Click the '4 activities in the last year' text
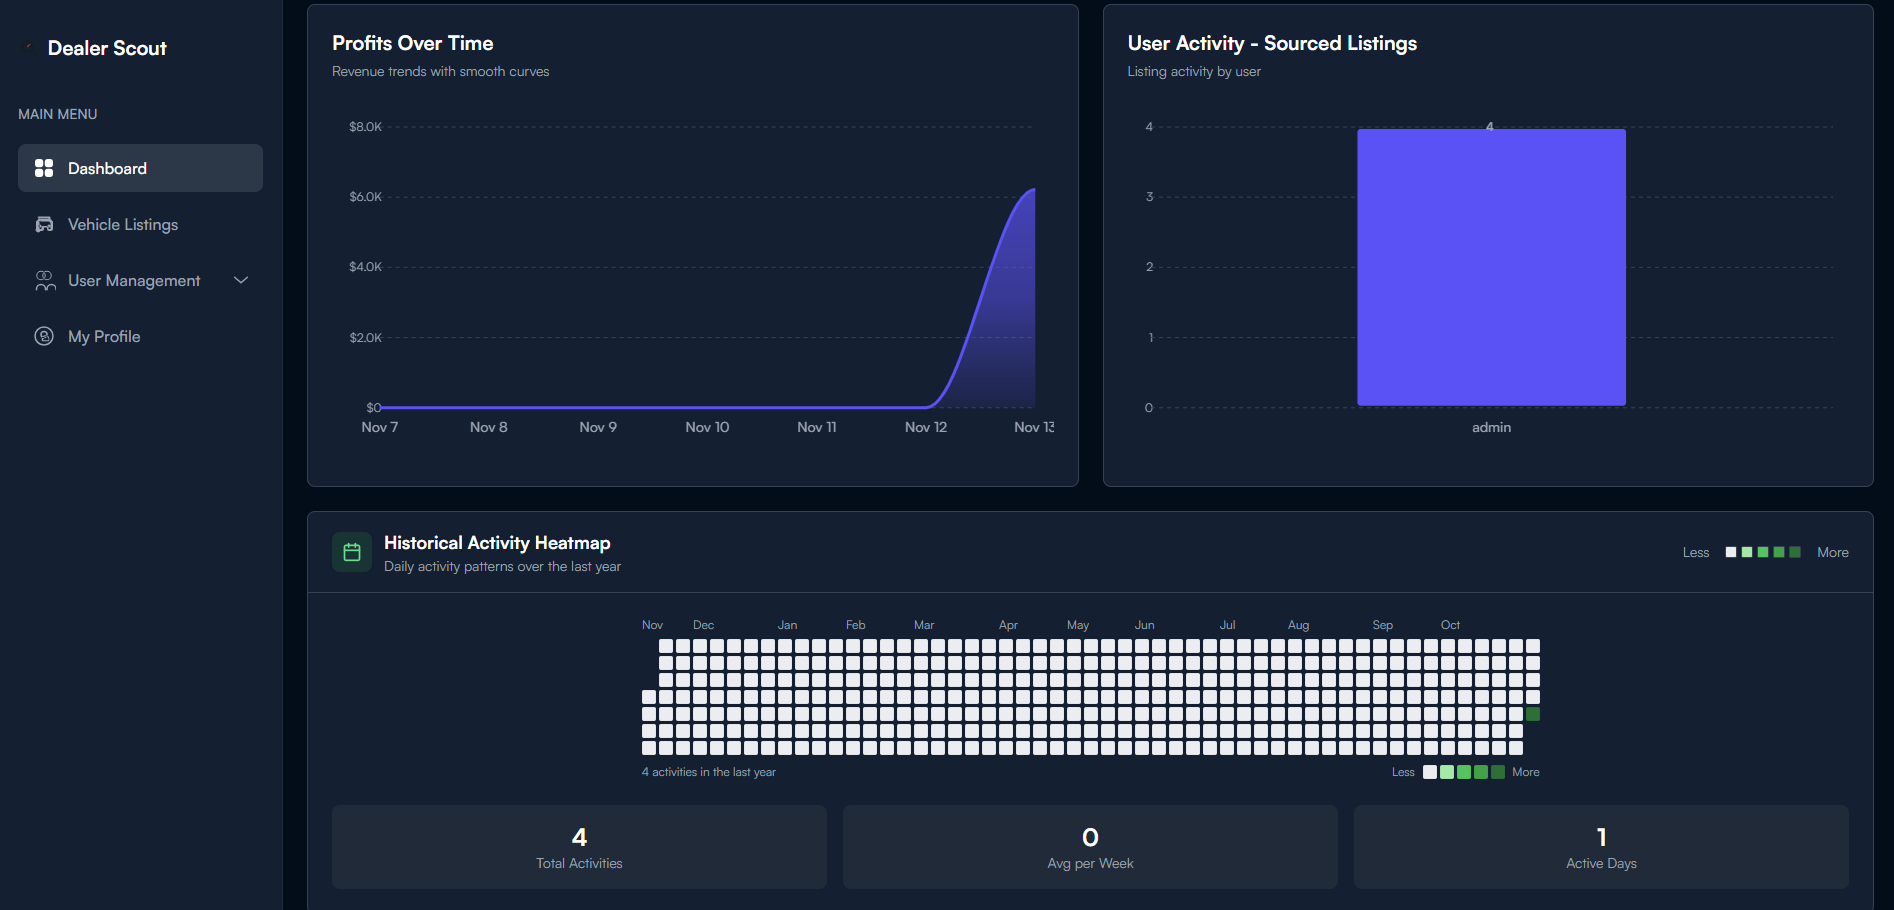 pyautogui.click(x=708, y=772)
